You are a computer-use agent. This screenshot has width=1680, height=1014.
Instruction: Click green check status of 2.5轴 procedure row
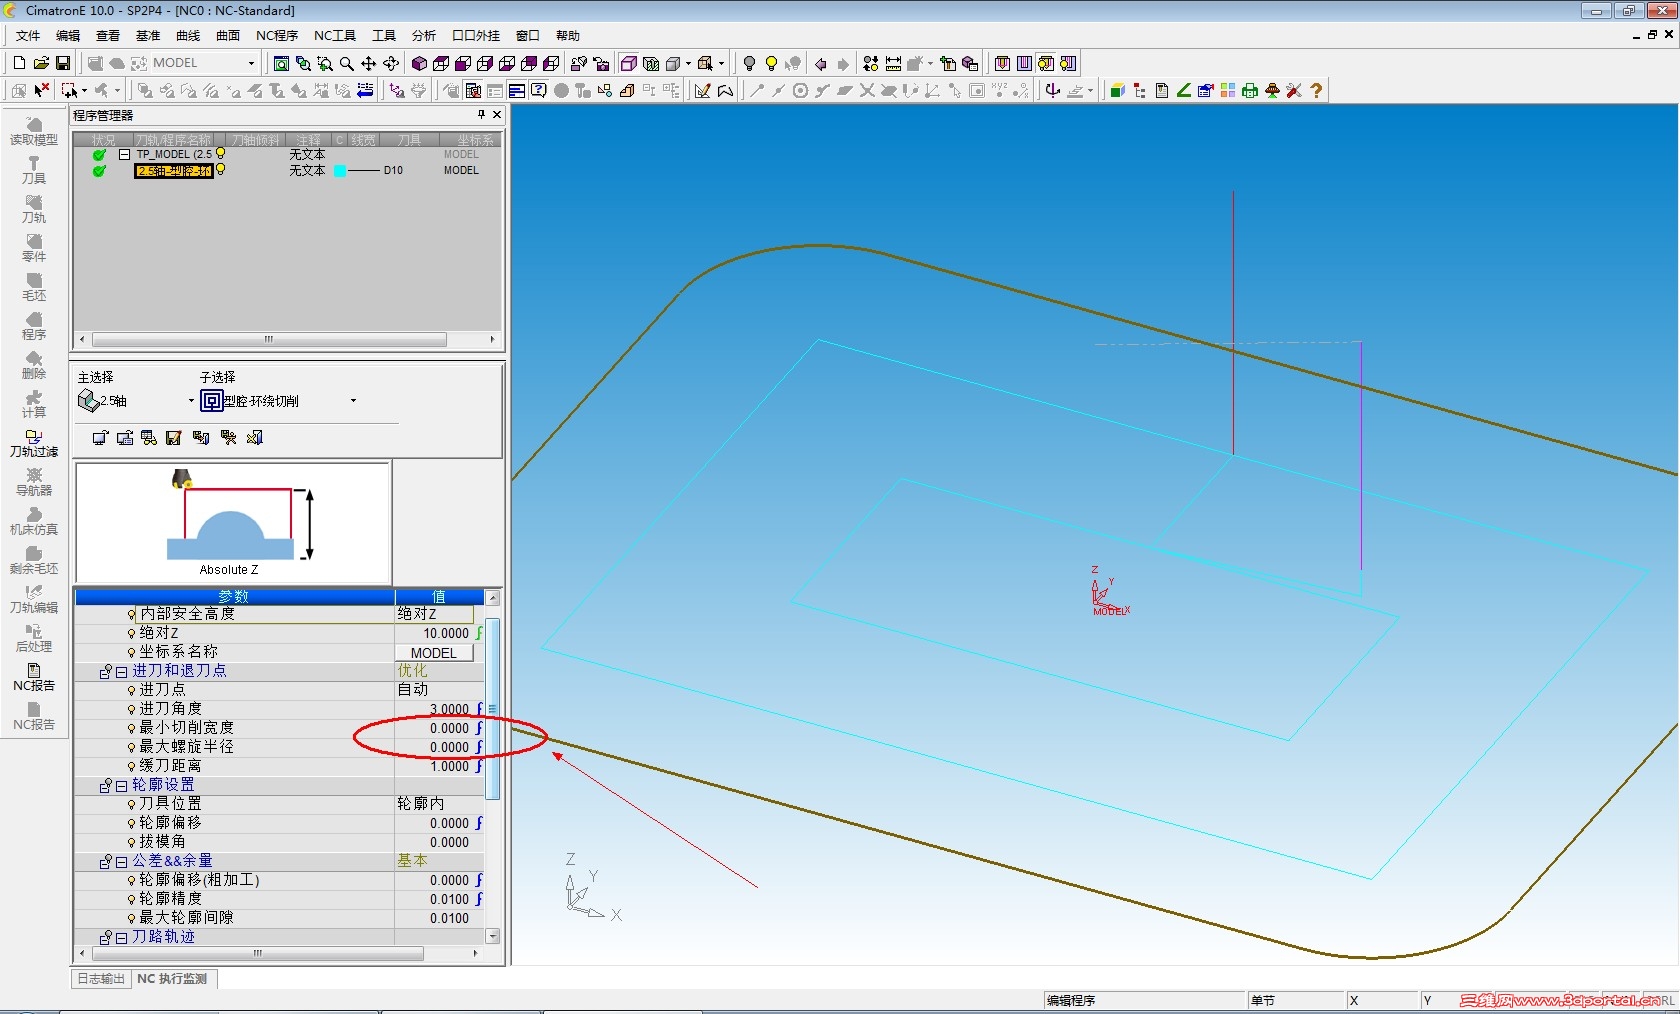tap(99, 171)
